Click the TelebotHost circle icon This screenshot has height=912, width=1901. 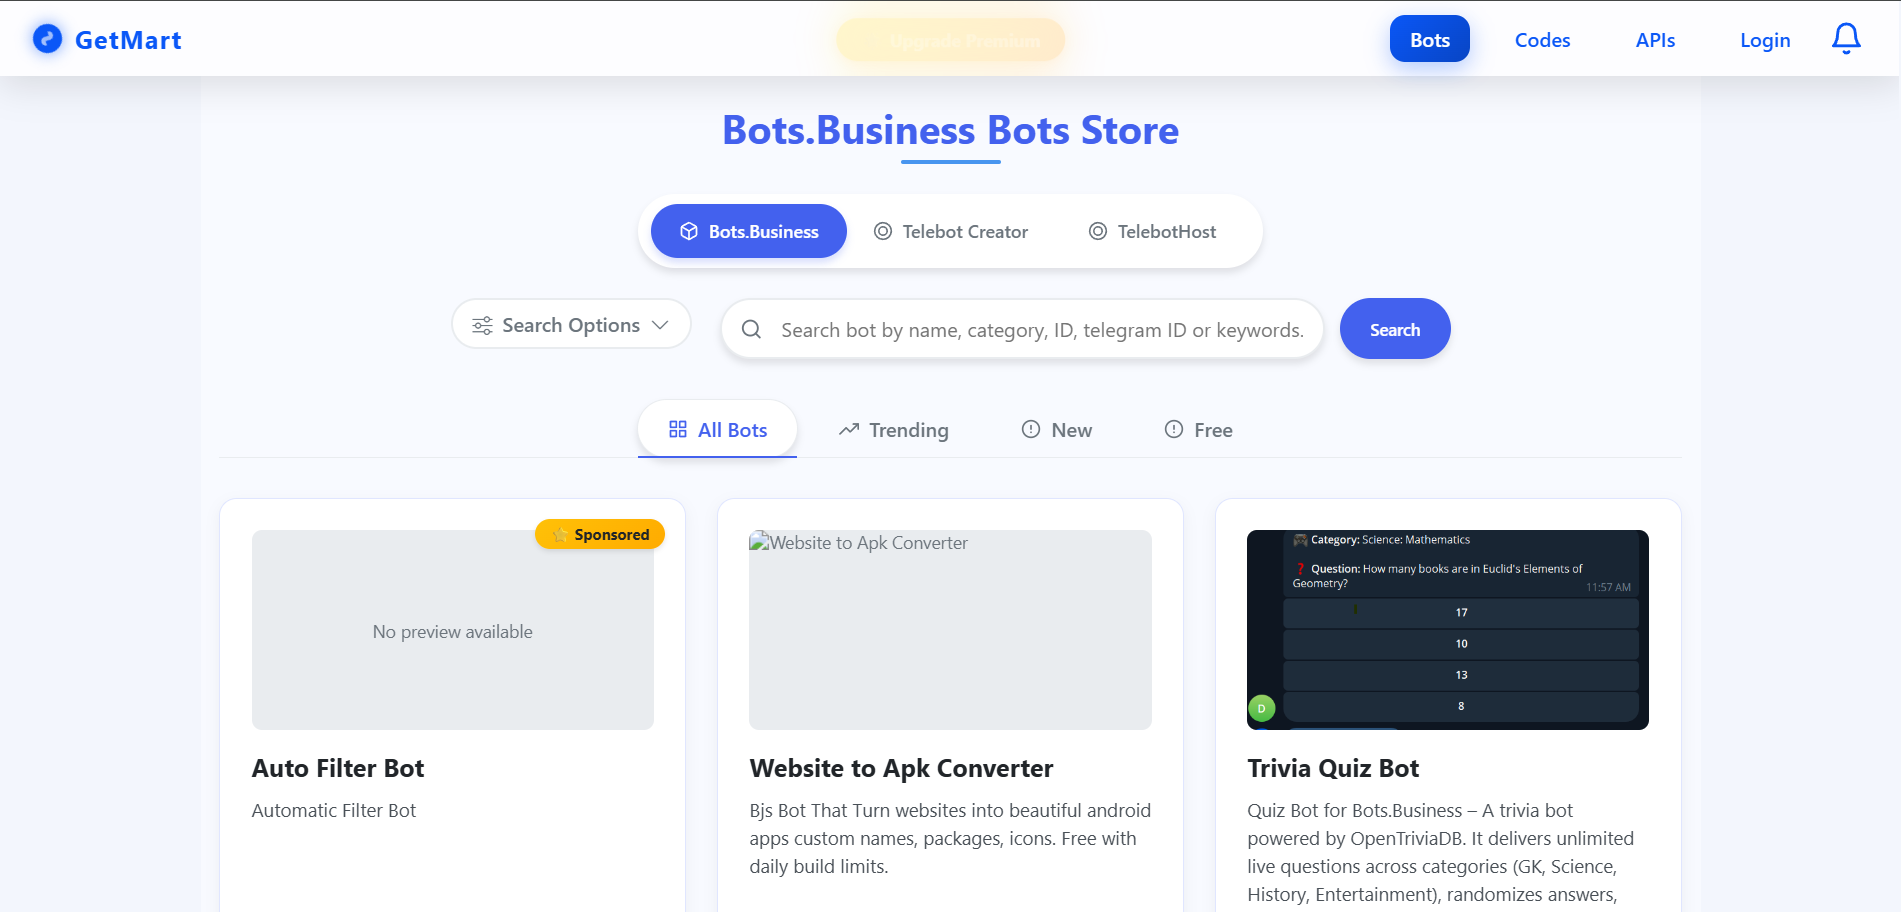[x=1098, y=231]
